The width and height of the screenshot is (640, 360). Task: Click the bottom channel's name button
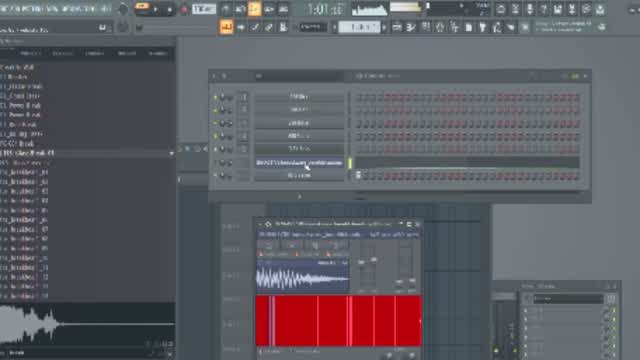(299, 176)
